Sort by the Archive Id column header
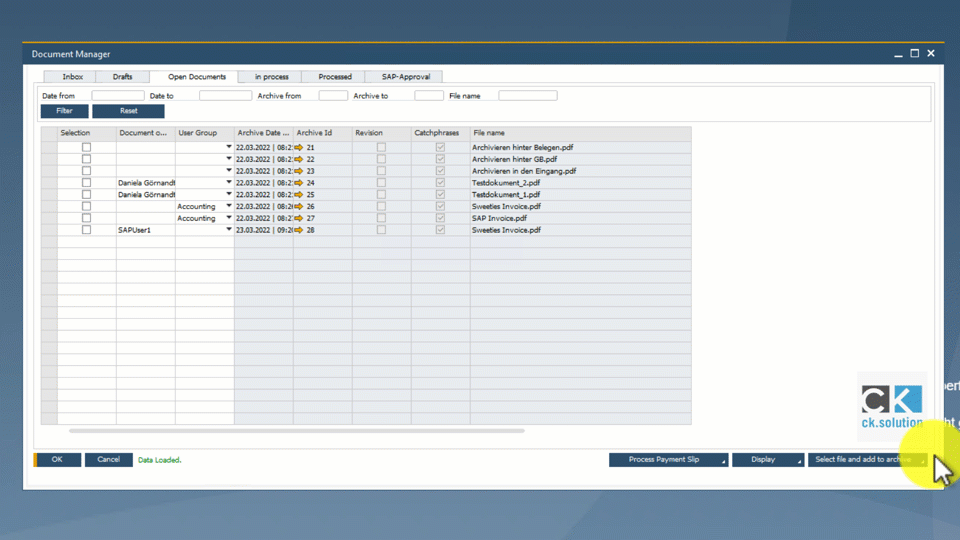The width and height of the screenshot is (960, 540). pos(323,133)
